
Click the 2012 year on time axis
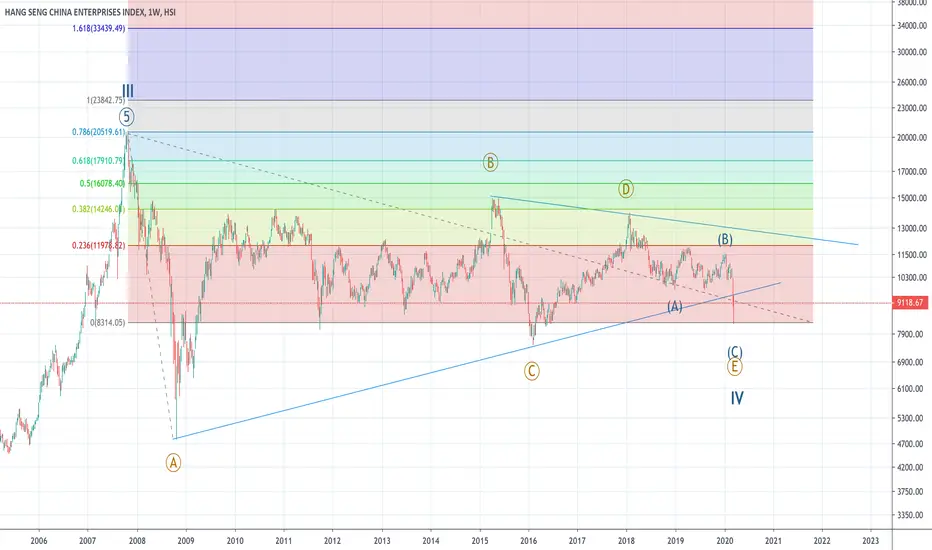332,540
